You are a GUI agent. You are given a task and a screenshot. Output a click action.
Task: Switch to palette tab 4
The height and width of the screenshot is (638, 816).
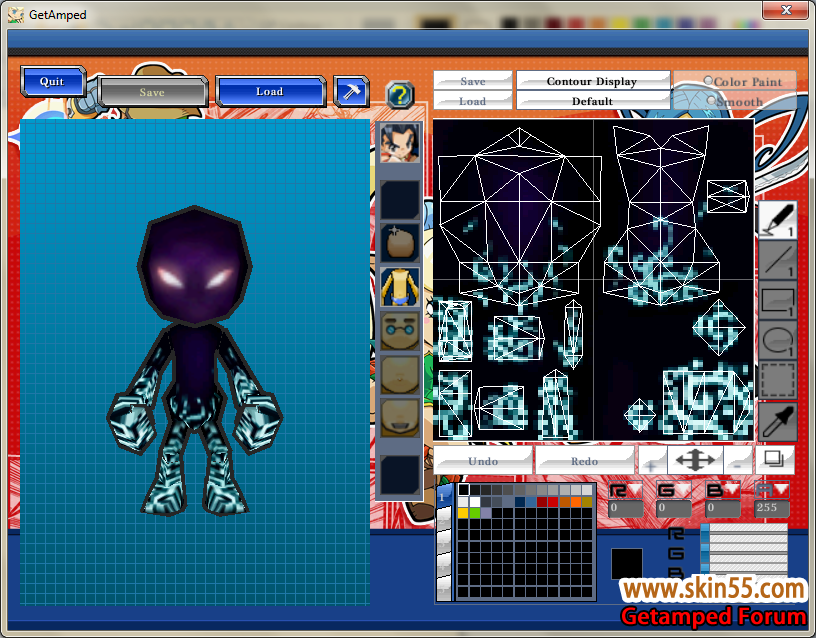[x=444, y=564]
